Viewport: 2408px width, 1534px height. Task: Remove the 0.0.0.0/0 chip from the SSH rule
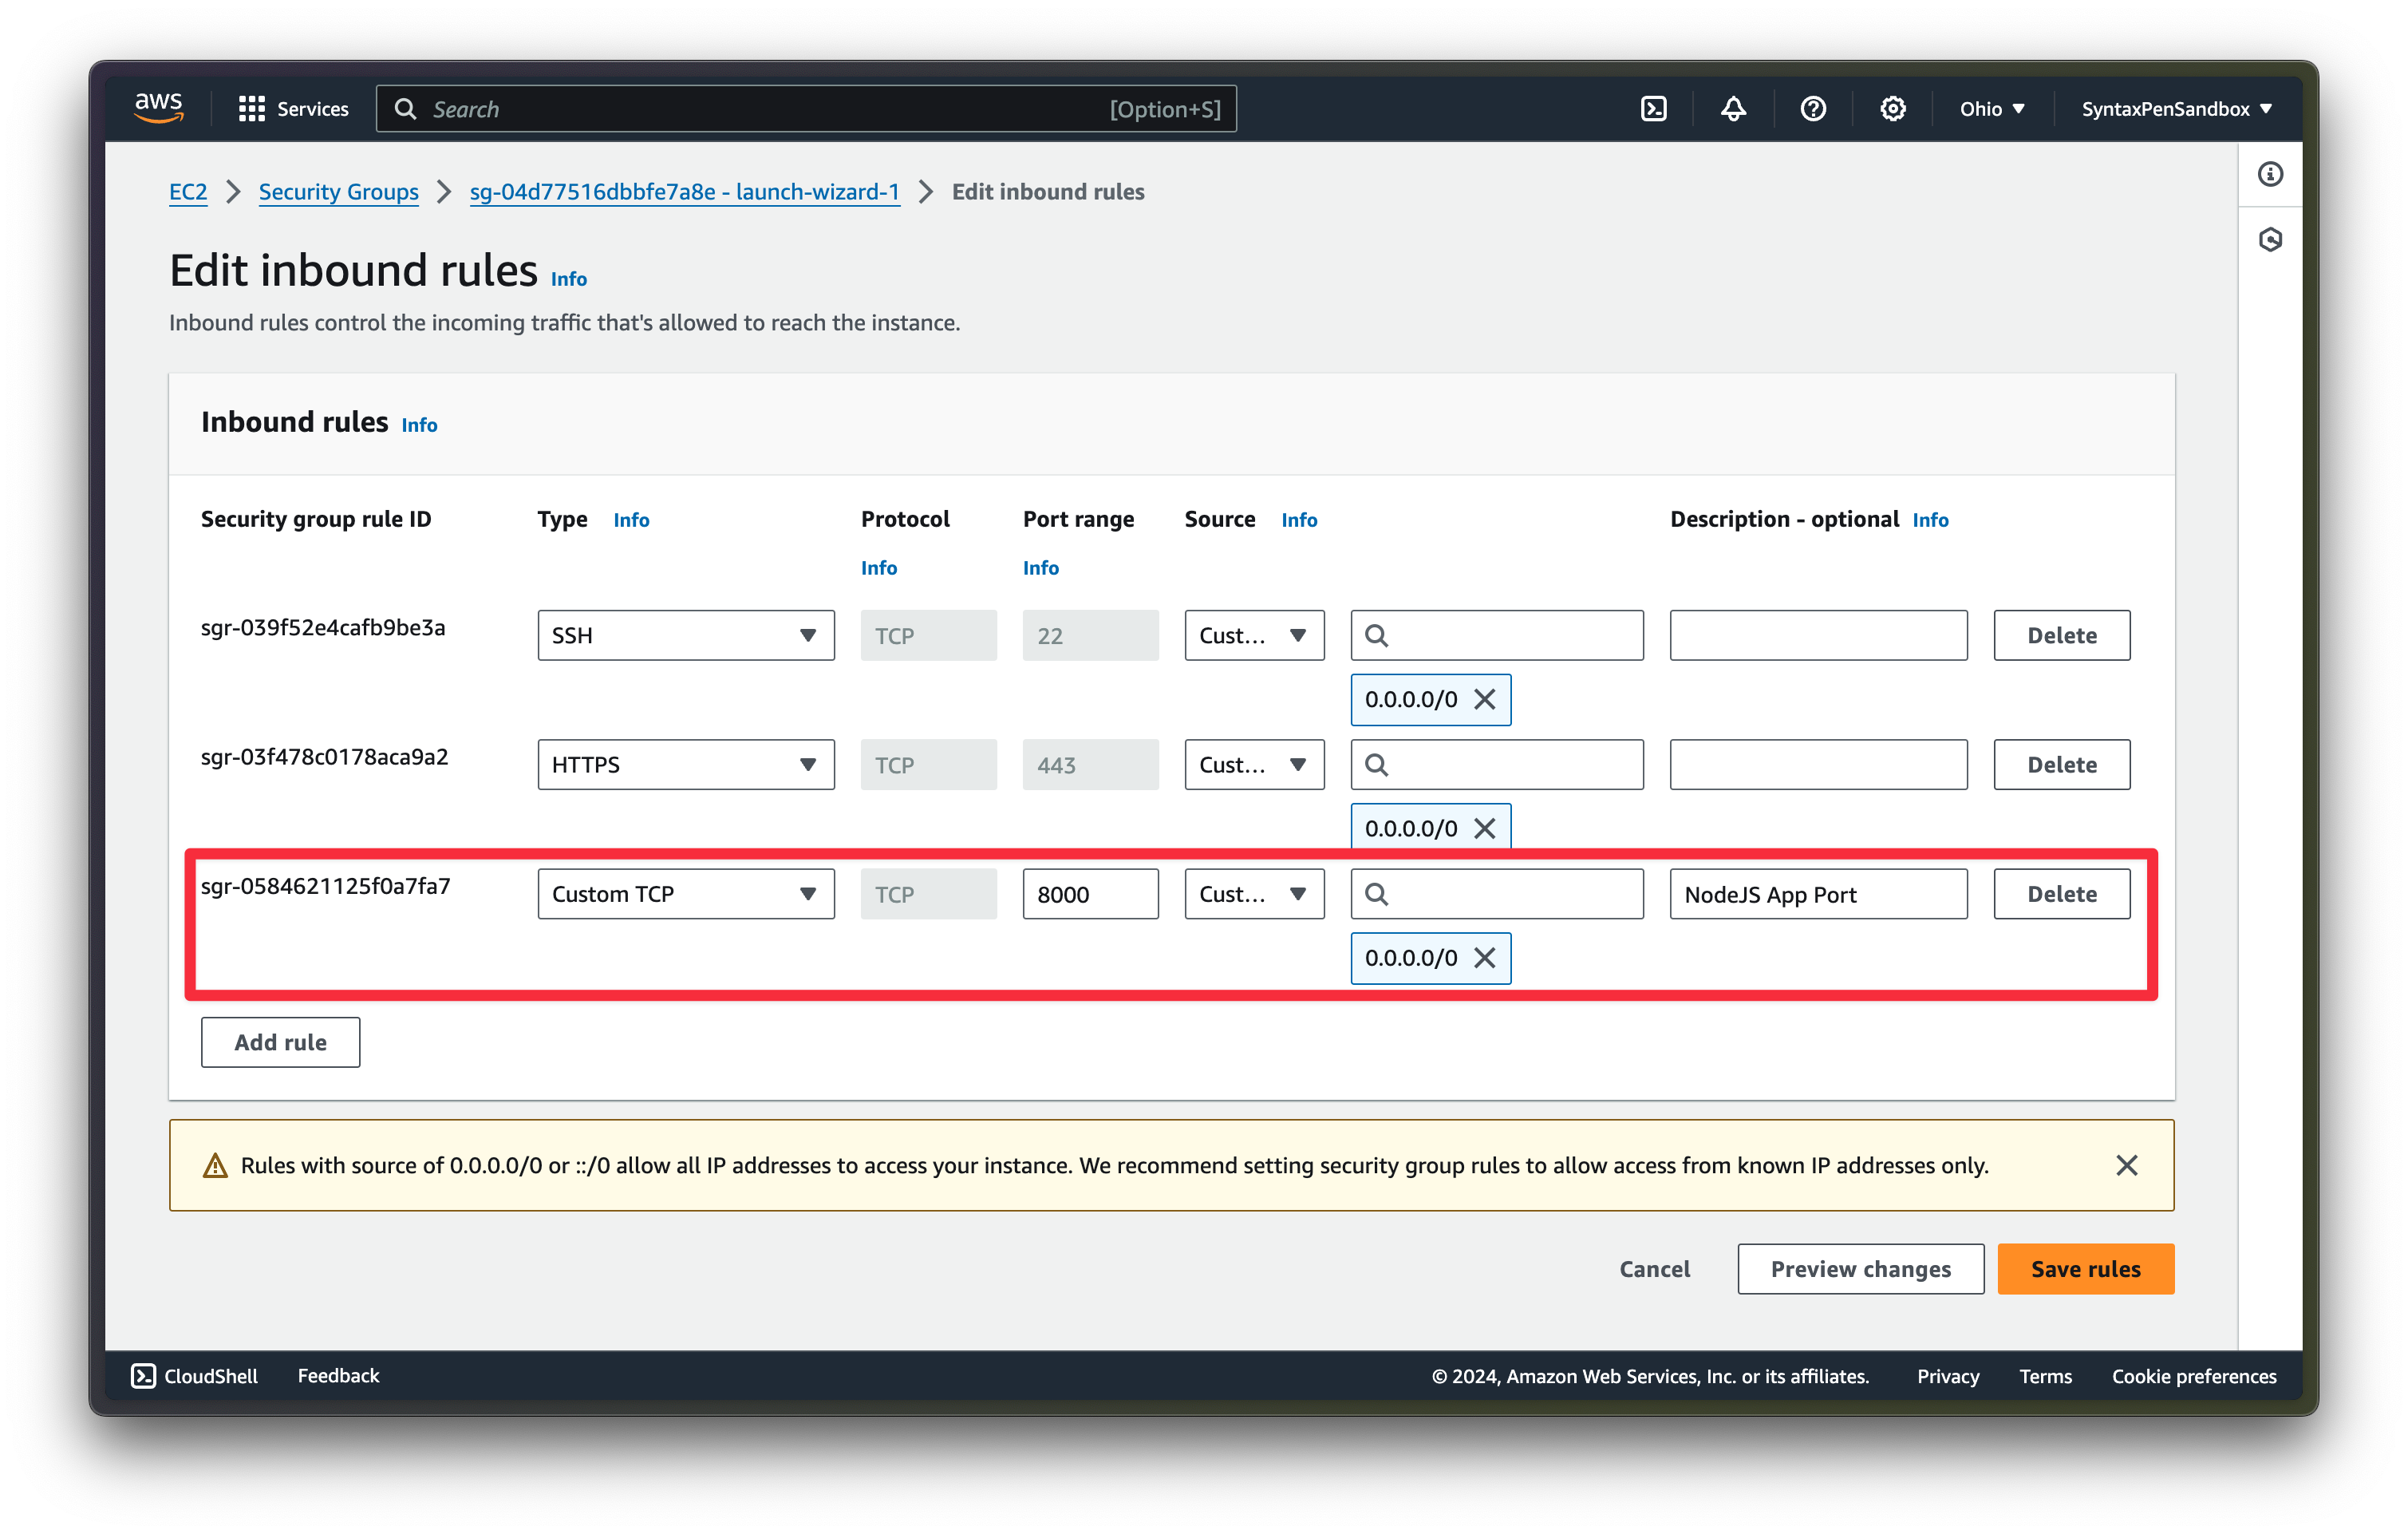pyautogui.click(x=1486, y=699)
